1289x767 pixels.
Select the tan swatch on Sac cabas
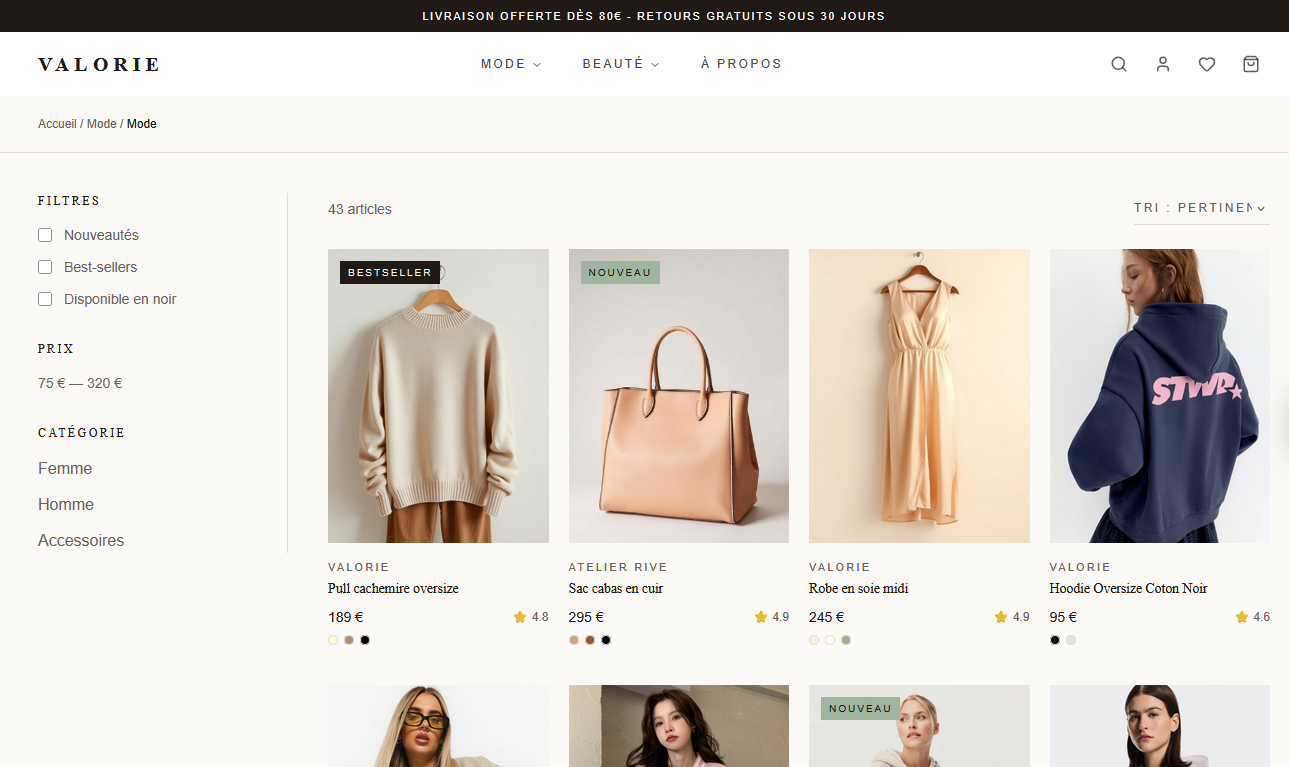point(574,640)
